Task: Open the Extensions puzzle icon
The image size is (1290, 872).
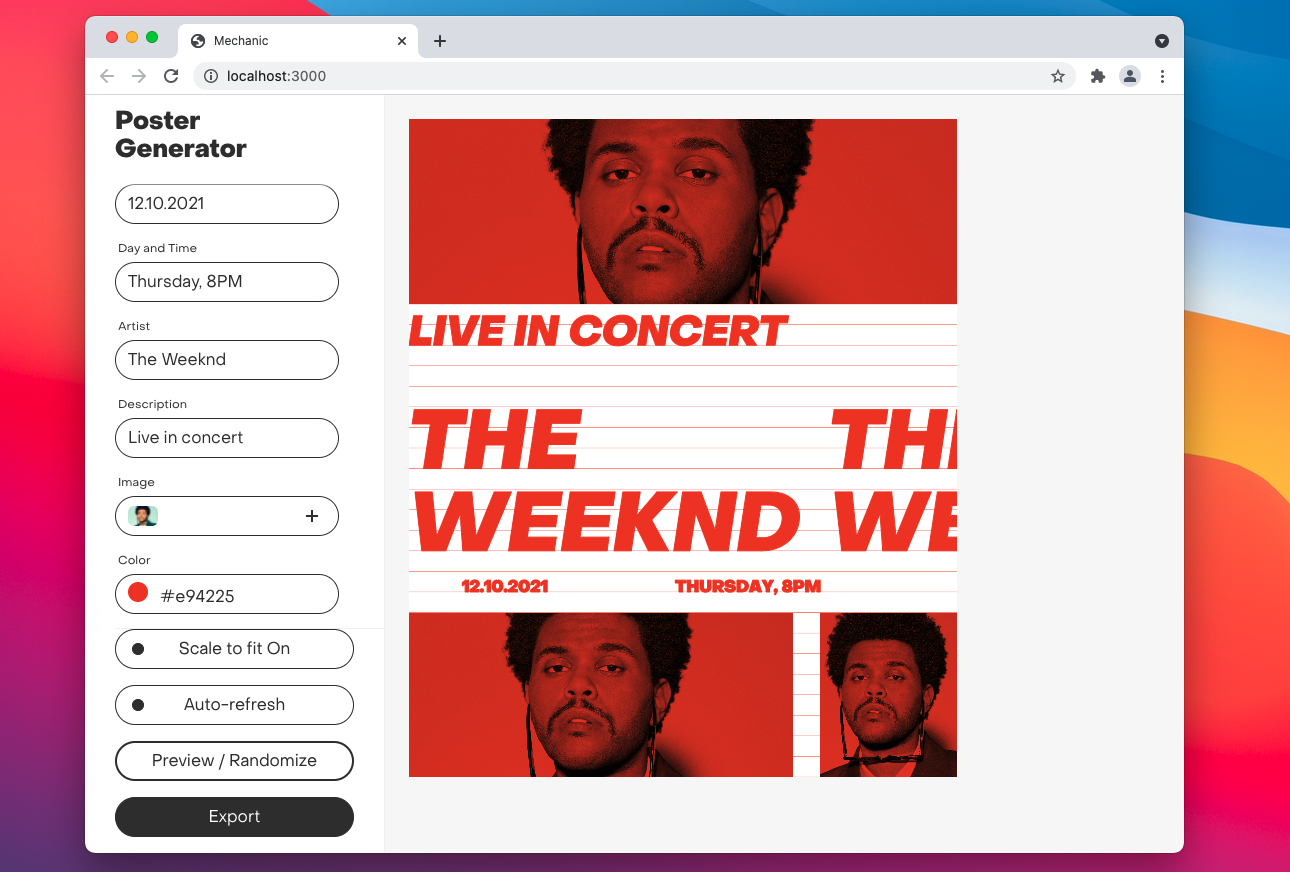Action: pos(1098,76)
